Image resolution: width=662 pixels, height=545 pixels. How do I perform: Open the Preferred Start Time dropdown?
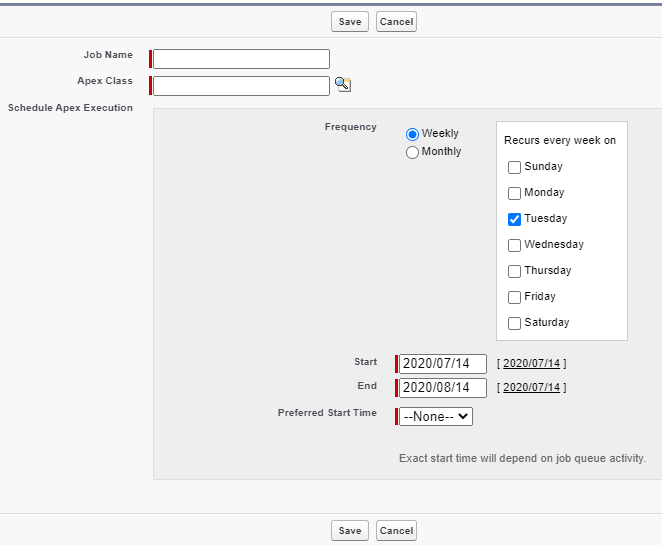pyautogui.click(x=436, y=417)
